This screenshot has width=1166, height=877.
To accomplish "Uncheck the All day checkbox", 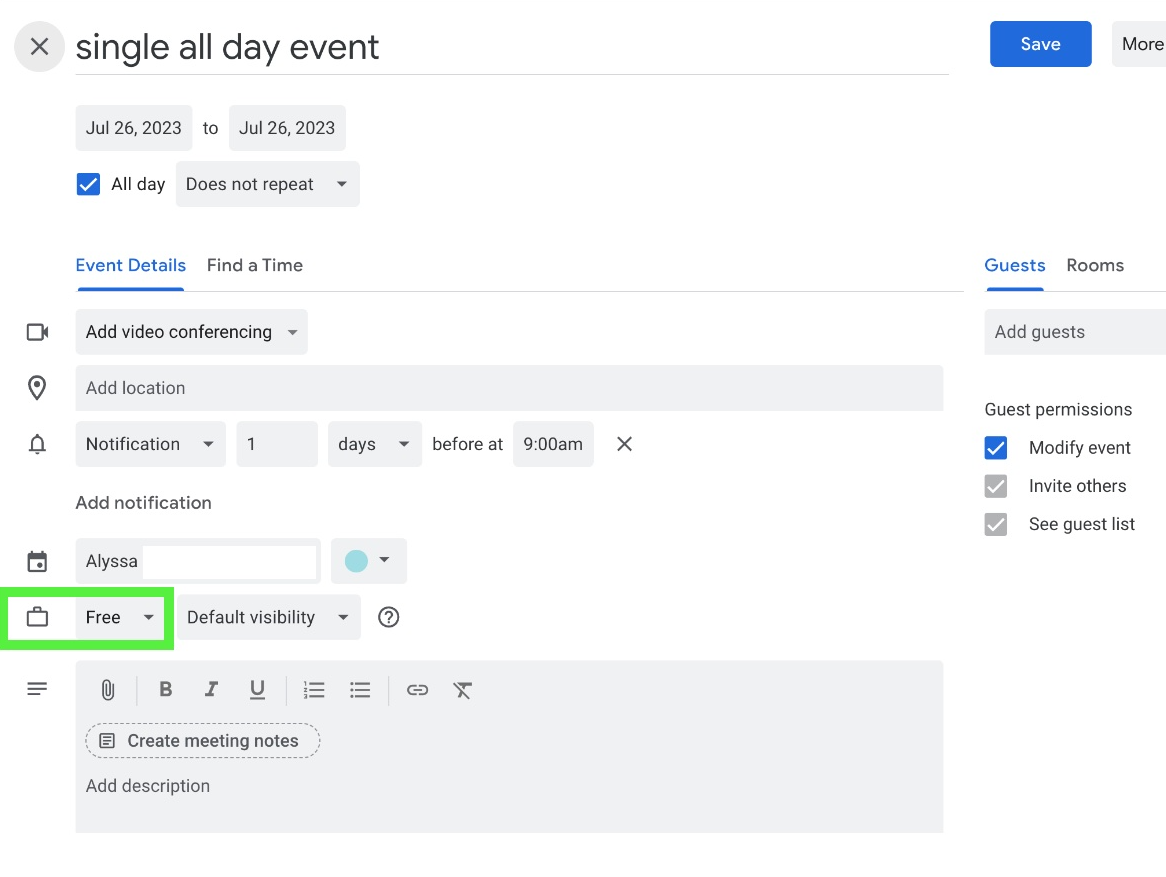I will pos(89,184).
